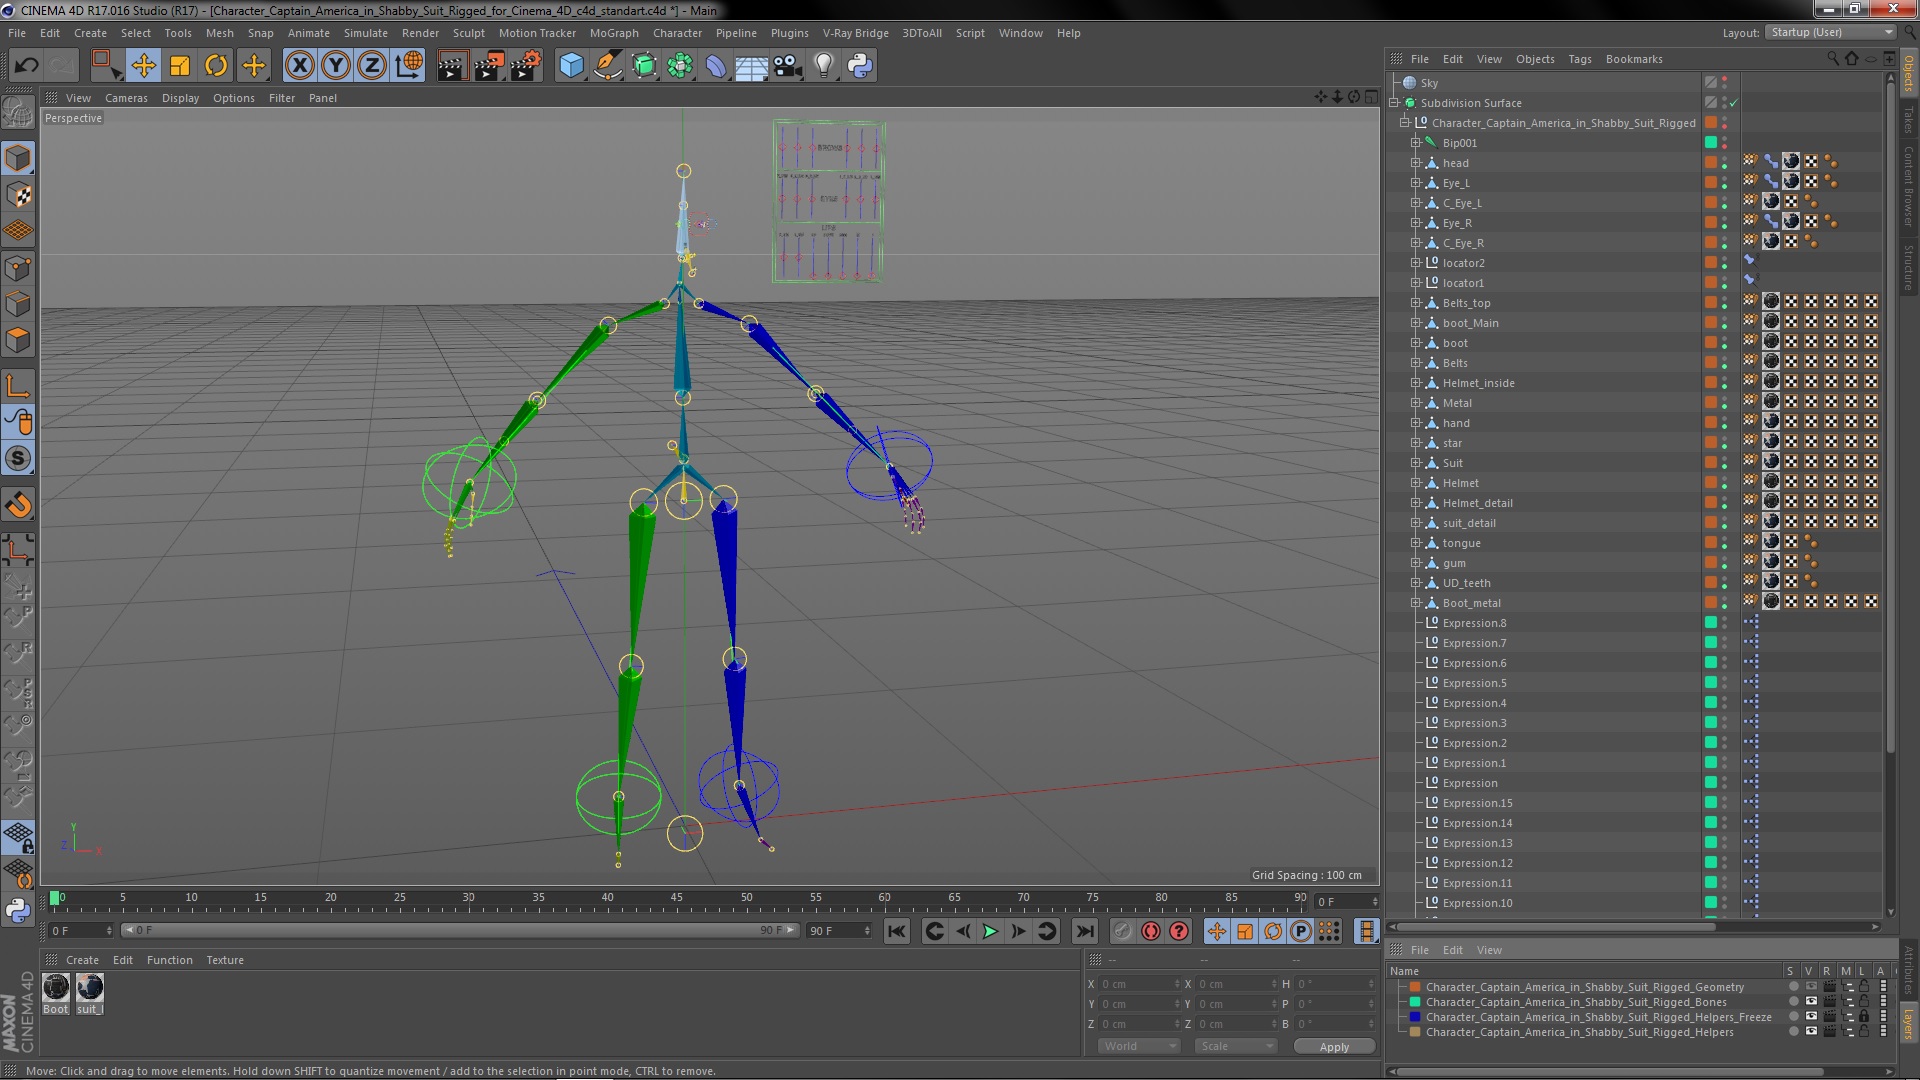Viewport: 1920px width, 1080px height.
Task: Open the Simulate menu
Action: point(366,33)
